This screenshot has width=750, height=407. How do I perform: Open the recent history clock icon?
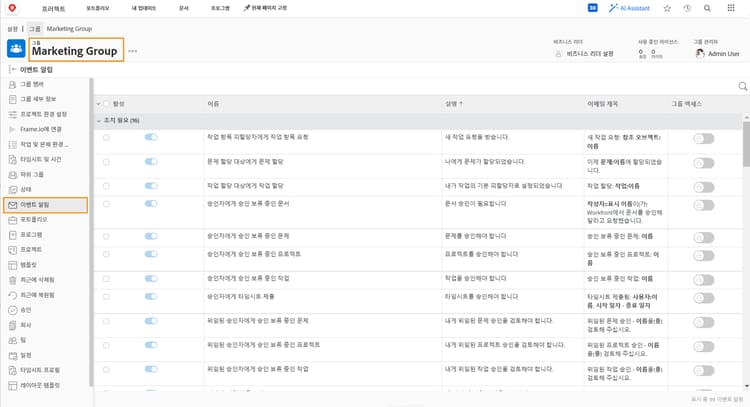(x=687, y=8)
